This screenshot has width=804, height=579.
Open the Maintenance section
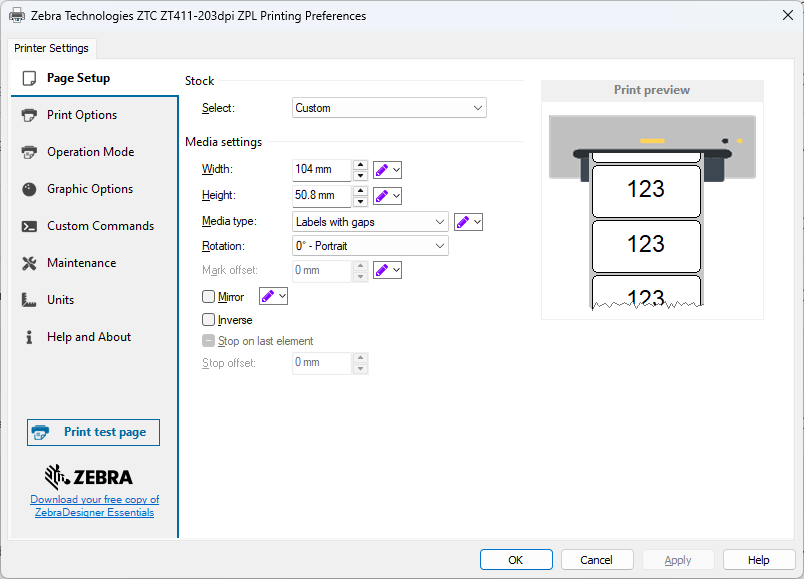click(94, 263)
